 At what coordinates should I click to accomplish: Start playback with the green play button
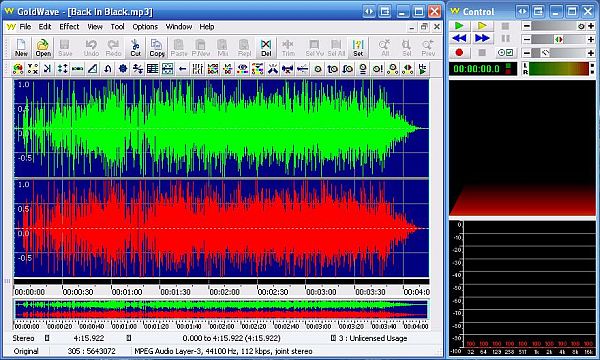pyautogui.click(x=459, y=26)
